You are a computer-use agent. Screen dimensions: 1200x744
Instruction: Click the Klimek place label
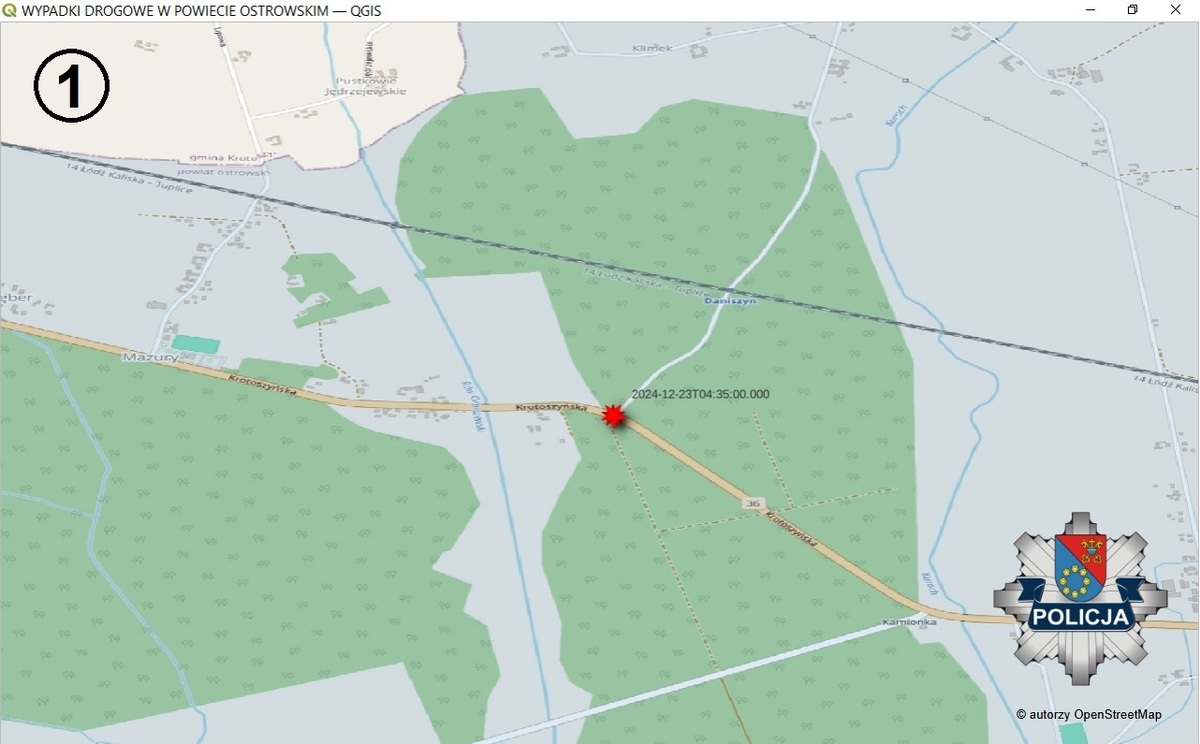(653, 47)
